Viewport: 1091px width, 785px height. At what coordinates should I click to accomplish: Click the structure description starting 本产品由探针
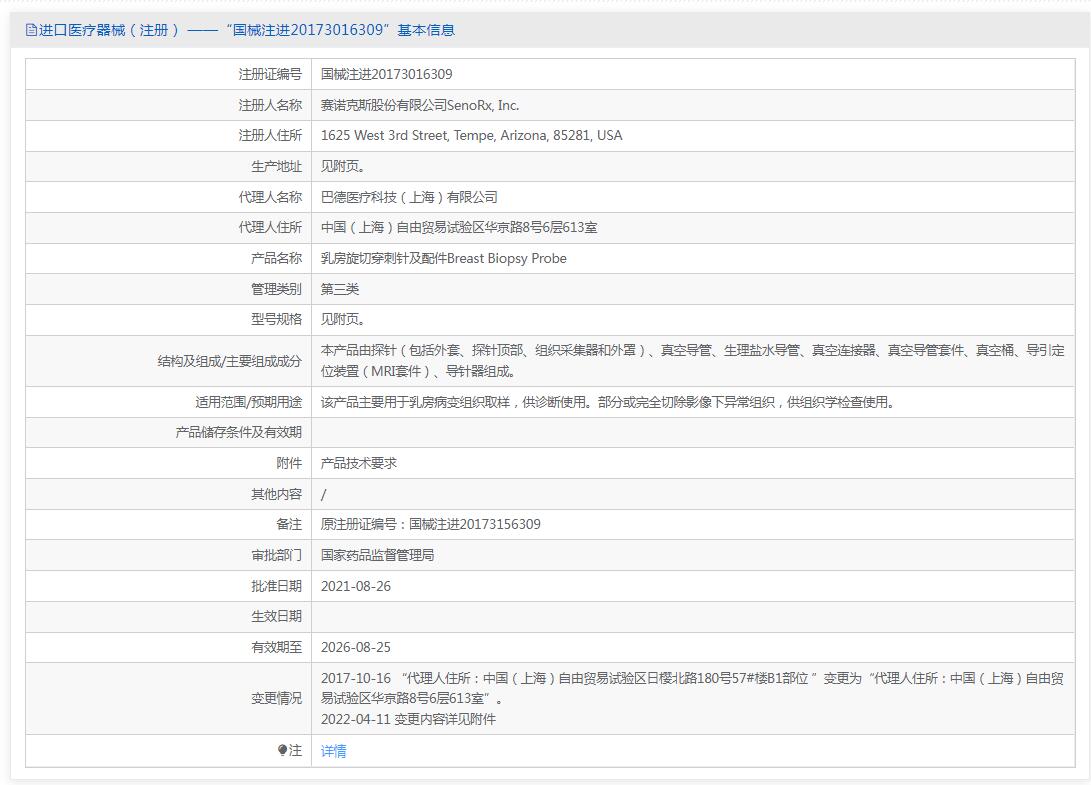pyautogui.click(x=692, y=360)
